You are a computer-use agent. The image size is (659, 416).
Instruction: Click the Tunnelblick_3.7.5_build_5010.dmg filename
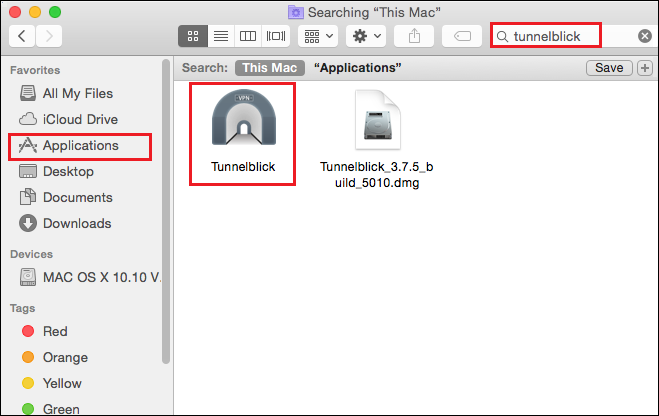click(377, 175)
